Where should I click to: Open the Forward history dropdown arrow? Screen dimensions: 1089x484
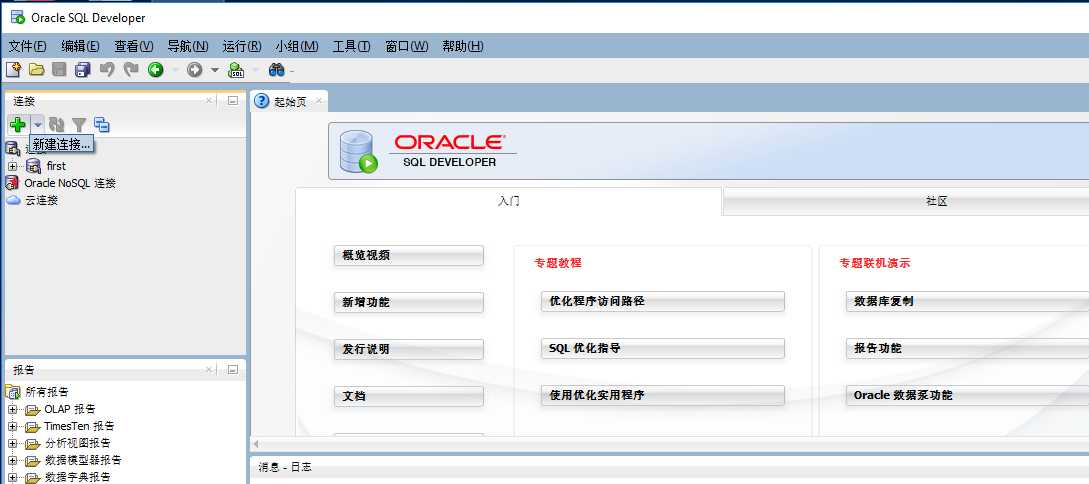pos(215,69)
